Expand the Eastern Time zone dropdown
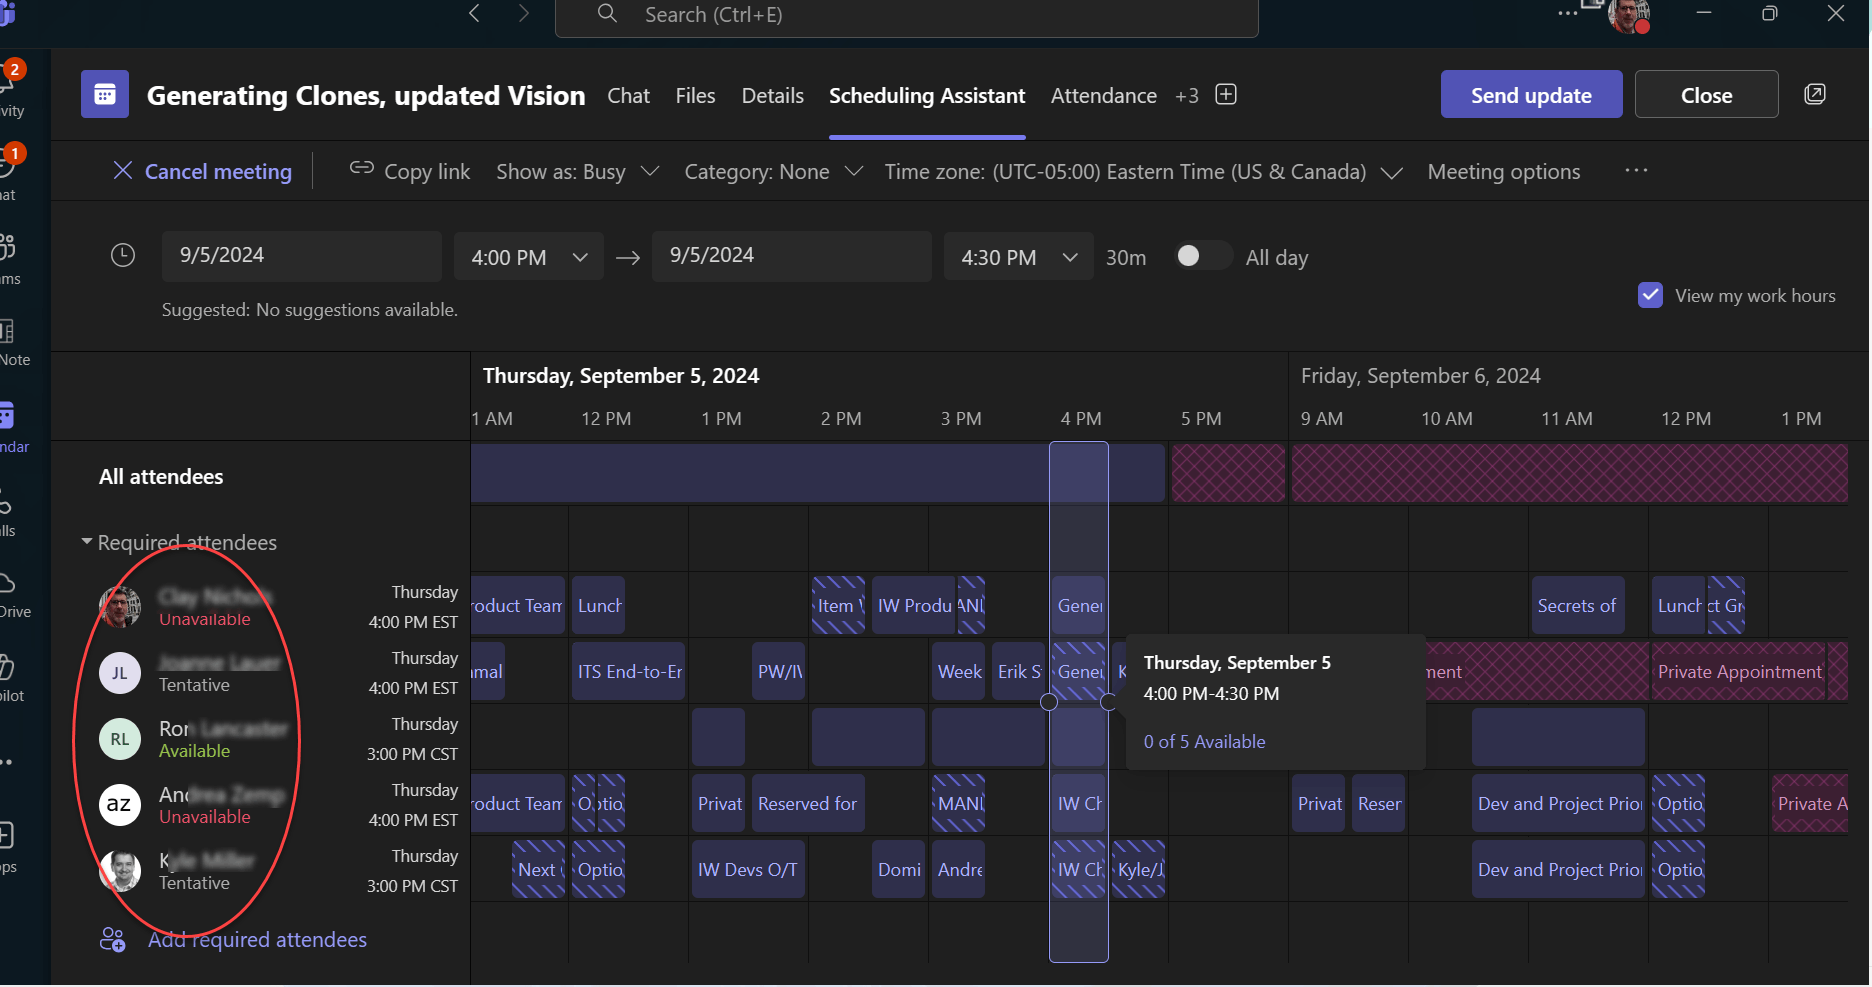The width and height of the screenshot is (1872, 987). tap(1392, 172)
